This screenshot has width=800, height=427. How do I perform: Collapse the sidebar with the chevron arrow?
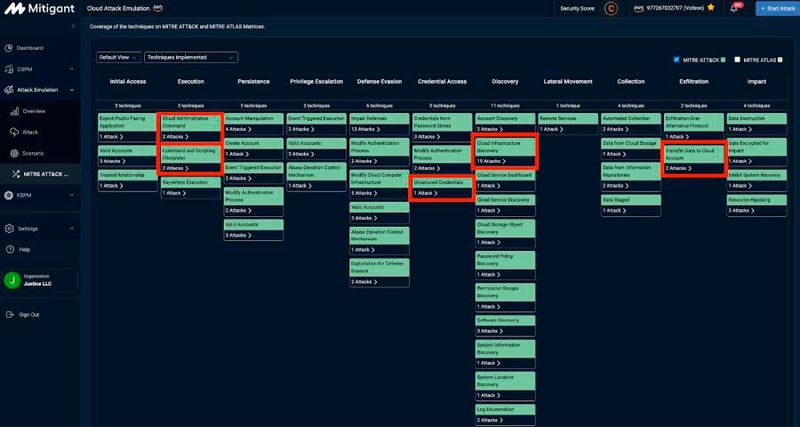pos(72,26)
